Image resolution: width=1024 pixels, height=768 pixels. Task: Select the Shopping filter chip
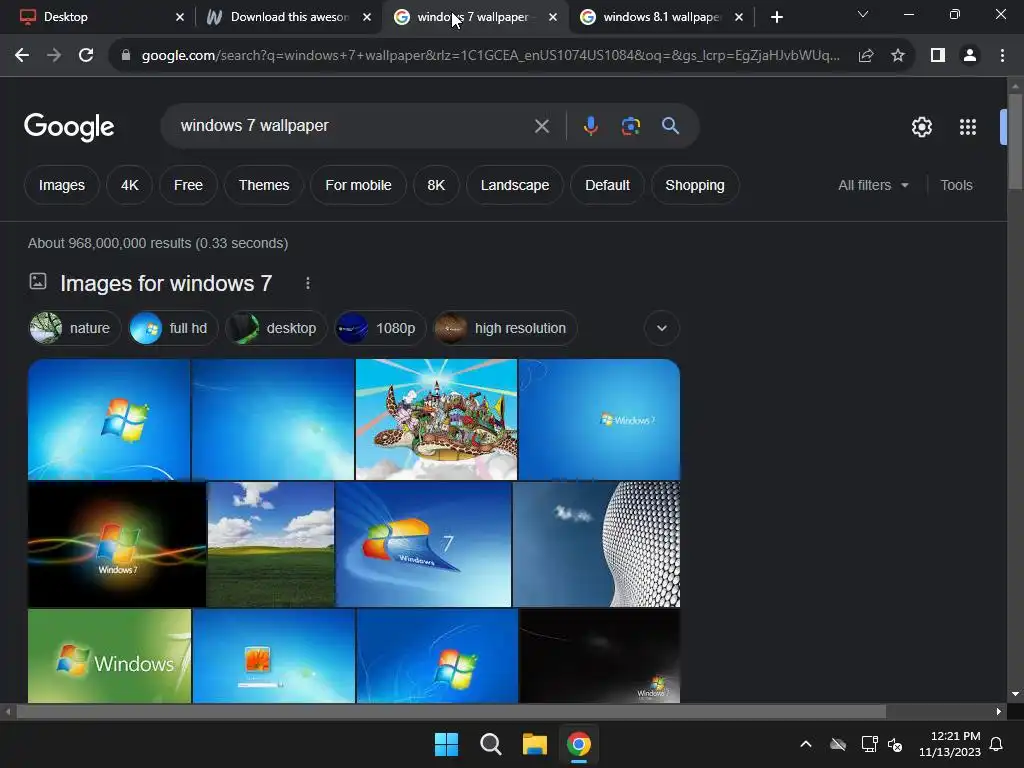pos(695,185)
